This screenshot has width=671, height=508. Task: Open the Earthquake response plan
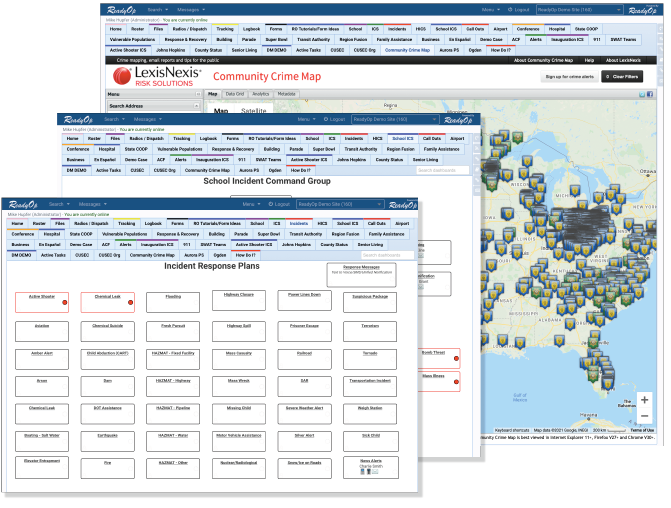pos(107,441)
